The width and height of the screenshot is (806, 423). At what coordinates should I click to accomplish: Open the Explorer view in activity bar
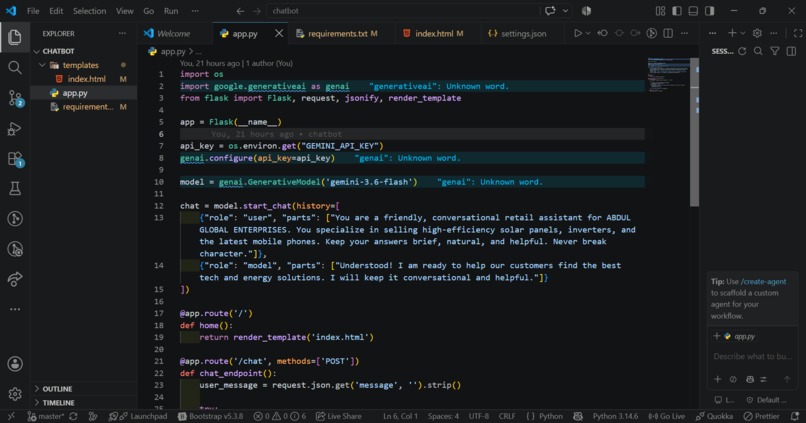click(14, 37)
